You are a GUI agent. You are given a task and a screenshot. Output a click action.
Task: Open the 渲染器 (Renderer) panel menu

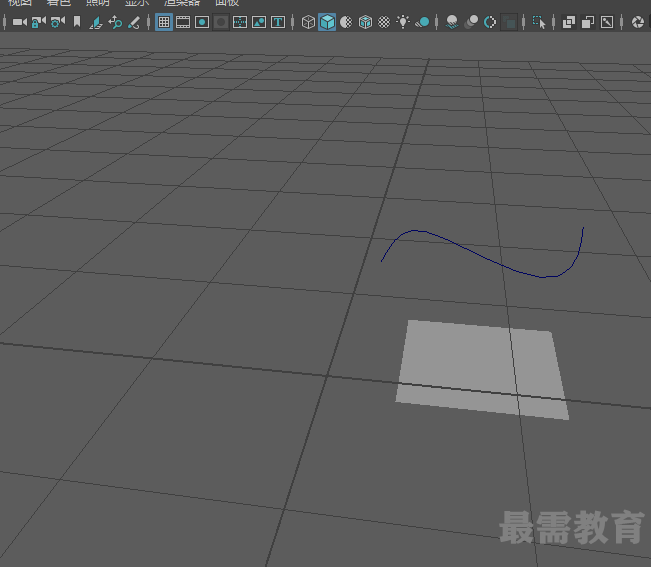pos(182,2)
